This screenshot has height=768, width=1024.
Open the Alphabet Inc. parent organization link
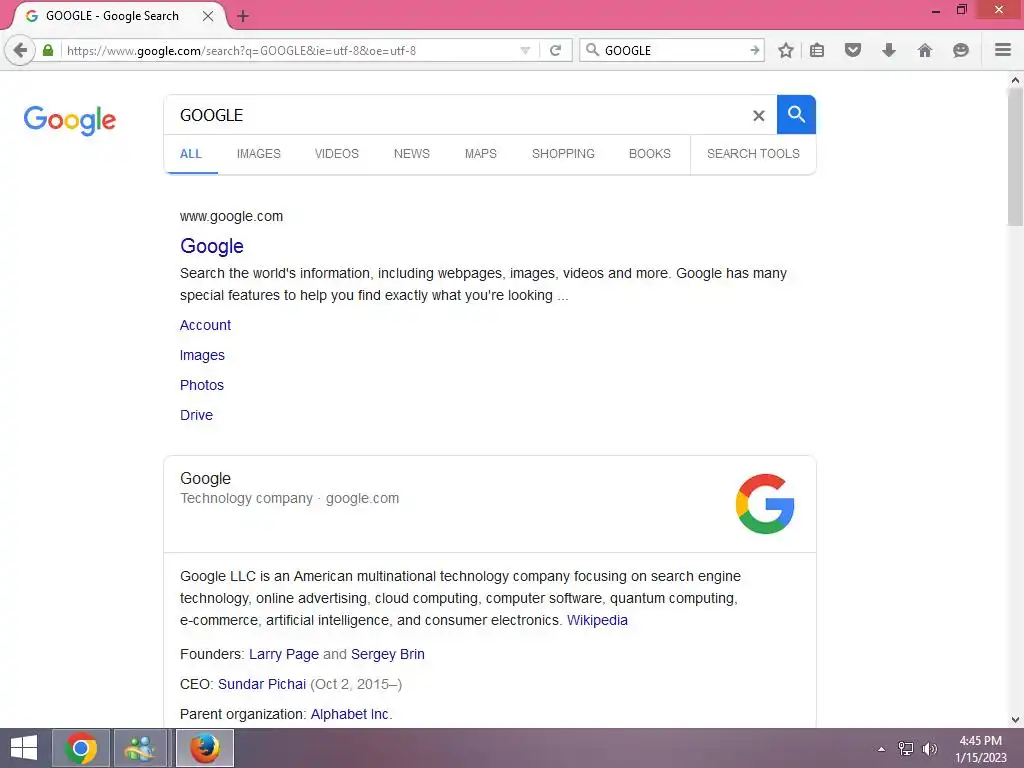(x=351, y=714)
